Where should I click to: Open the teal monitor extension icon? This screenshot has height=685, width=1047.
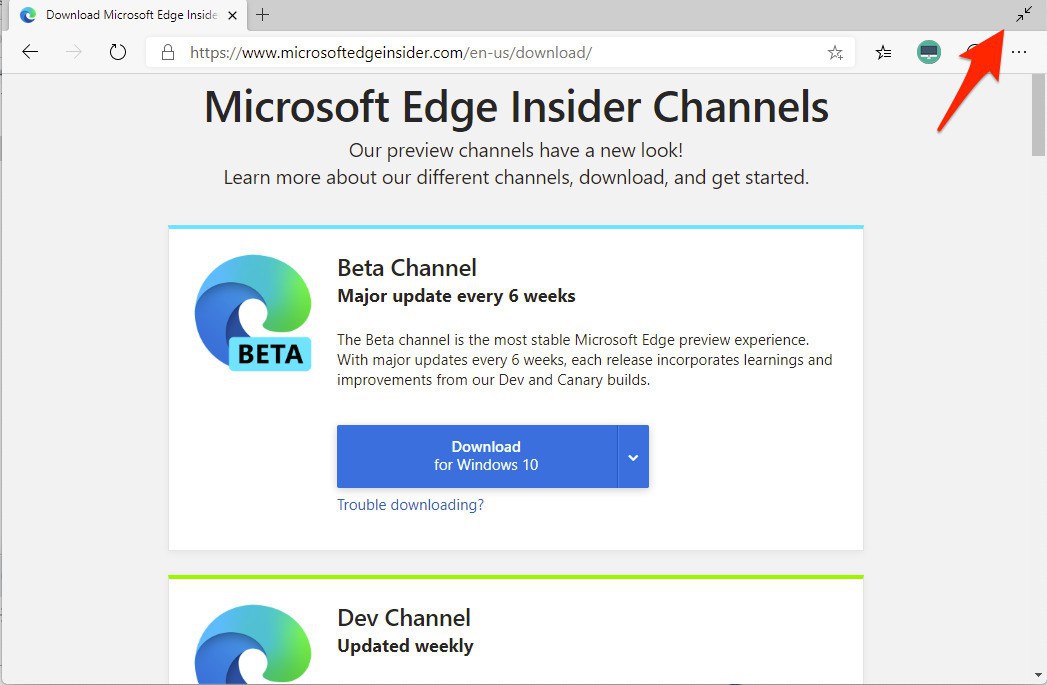929,52
